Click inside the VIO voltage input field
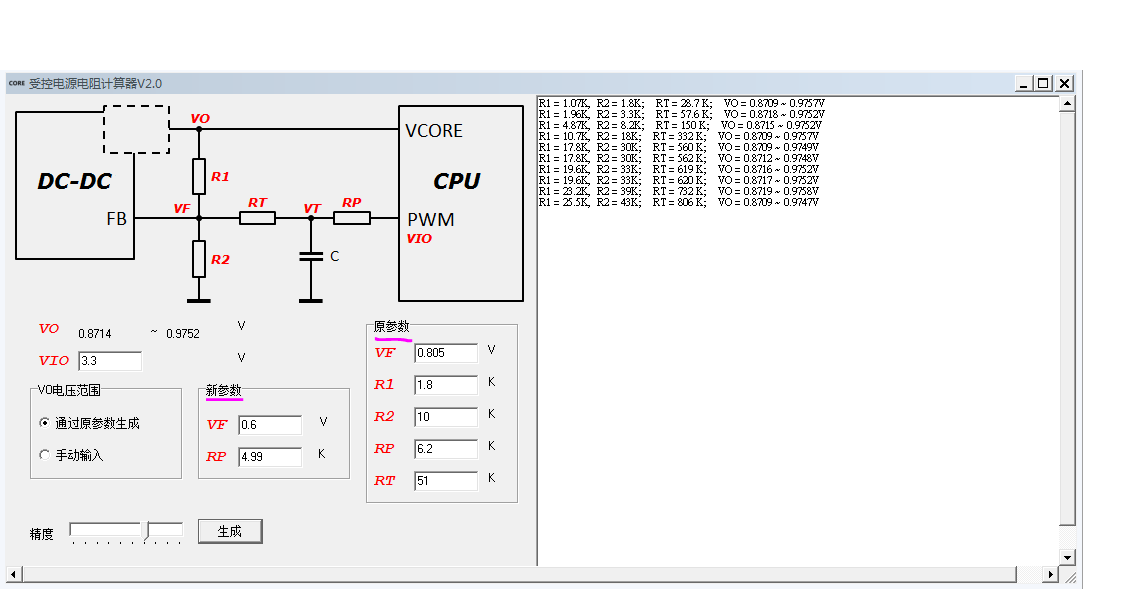The height and width of the screenshot is (589, 1139). coord(109,360)
